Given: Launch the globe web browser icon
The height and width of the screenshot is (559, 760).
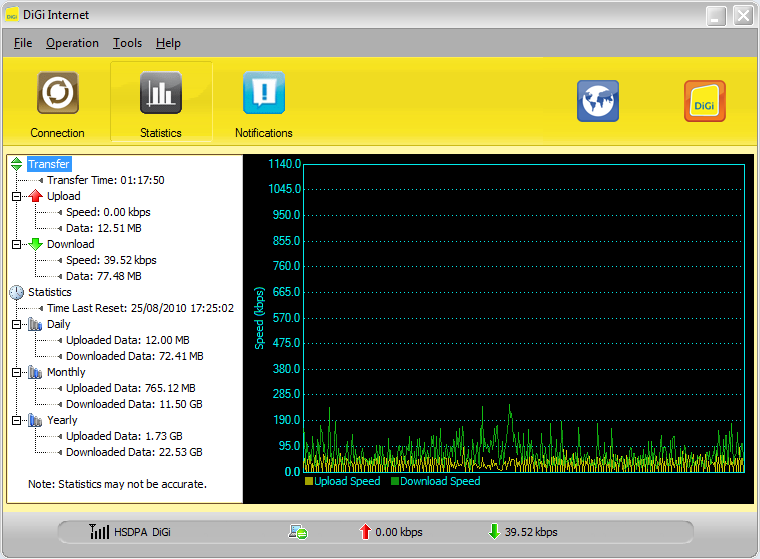Looking at the screenshot, I should 598,101.
